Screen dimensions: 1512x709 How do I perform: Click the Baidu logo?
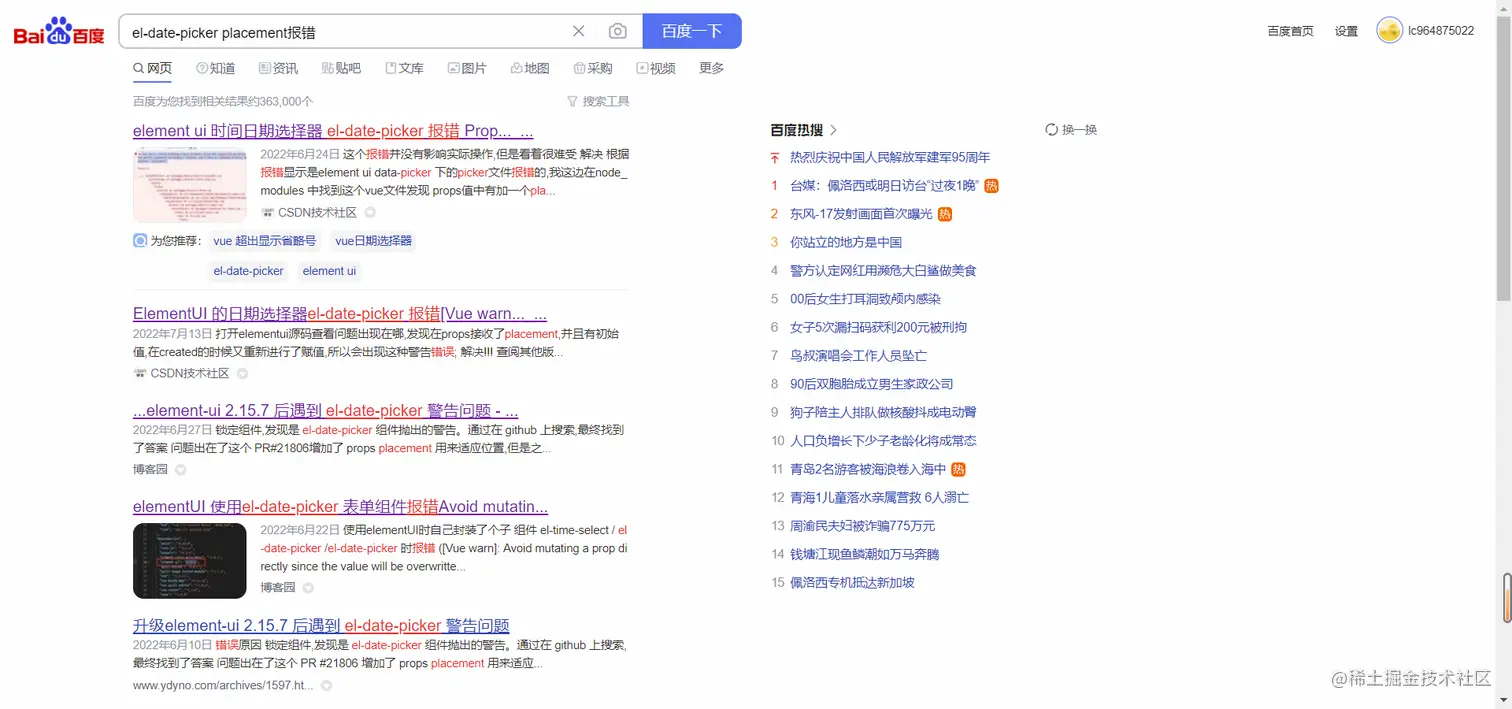(59, 31)
